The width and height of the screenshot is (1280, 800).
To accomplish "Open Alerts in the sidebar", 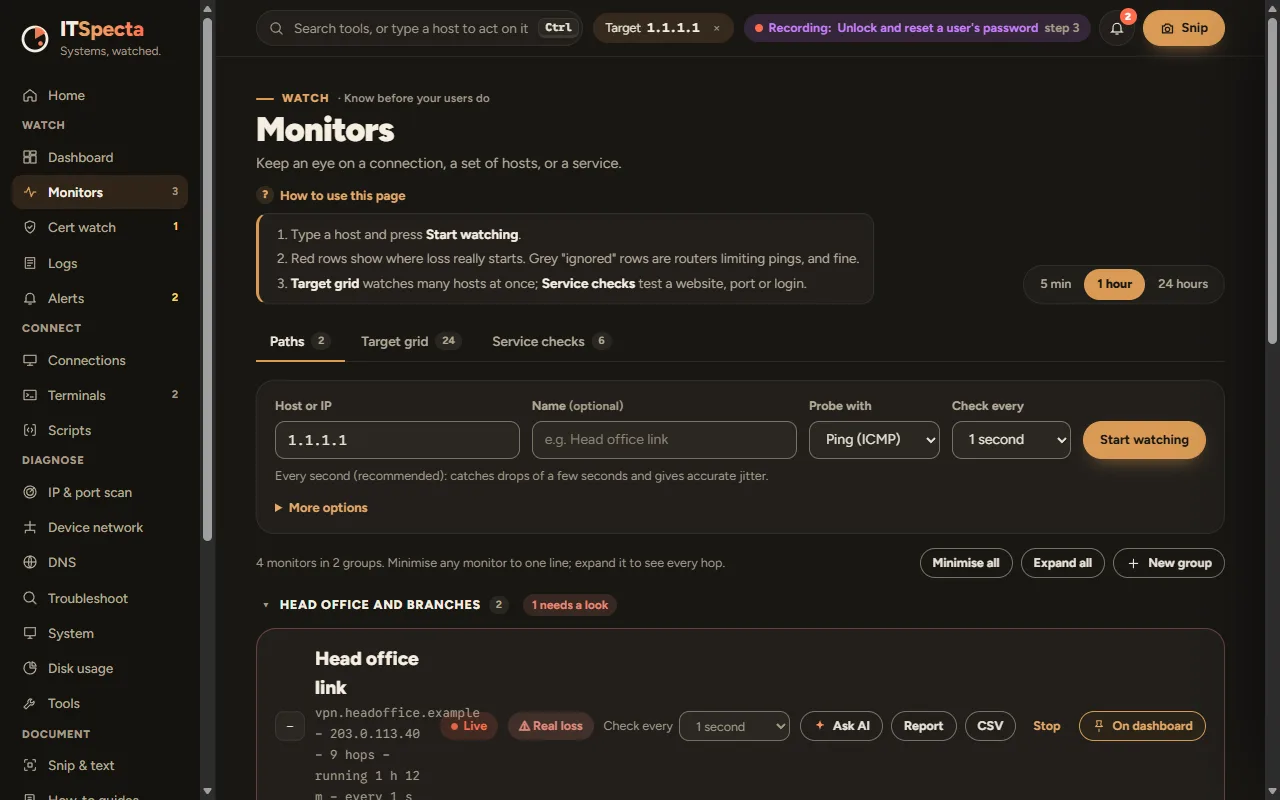I will point(100,298).
